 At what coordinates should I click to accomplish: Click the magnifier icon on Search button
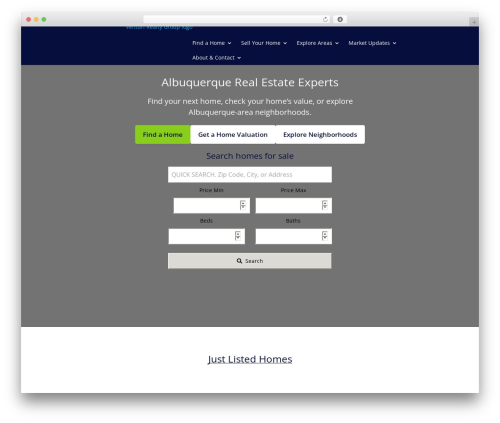click(x=239, y=261)
